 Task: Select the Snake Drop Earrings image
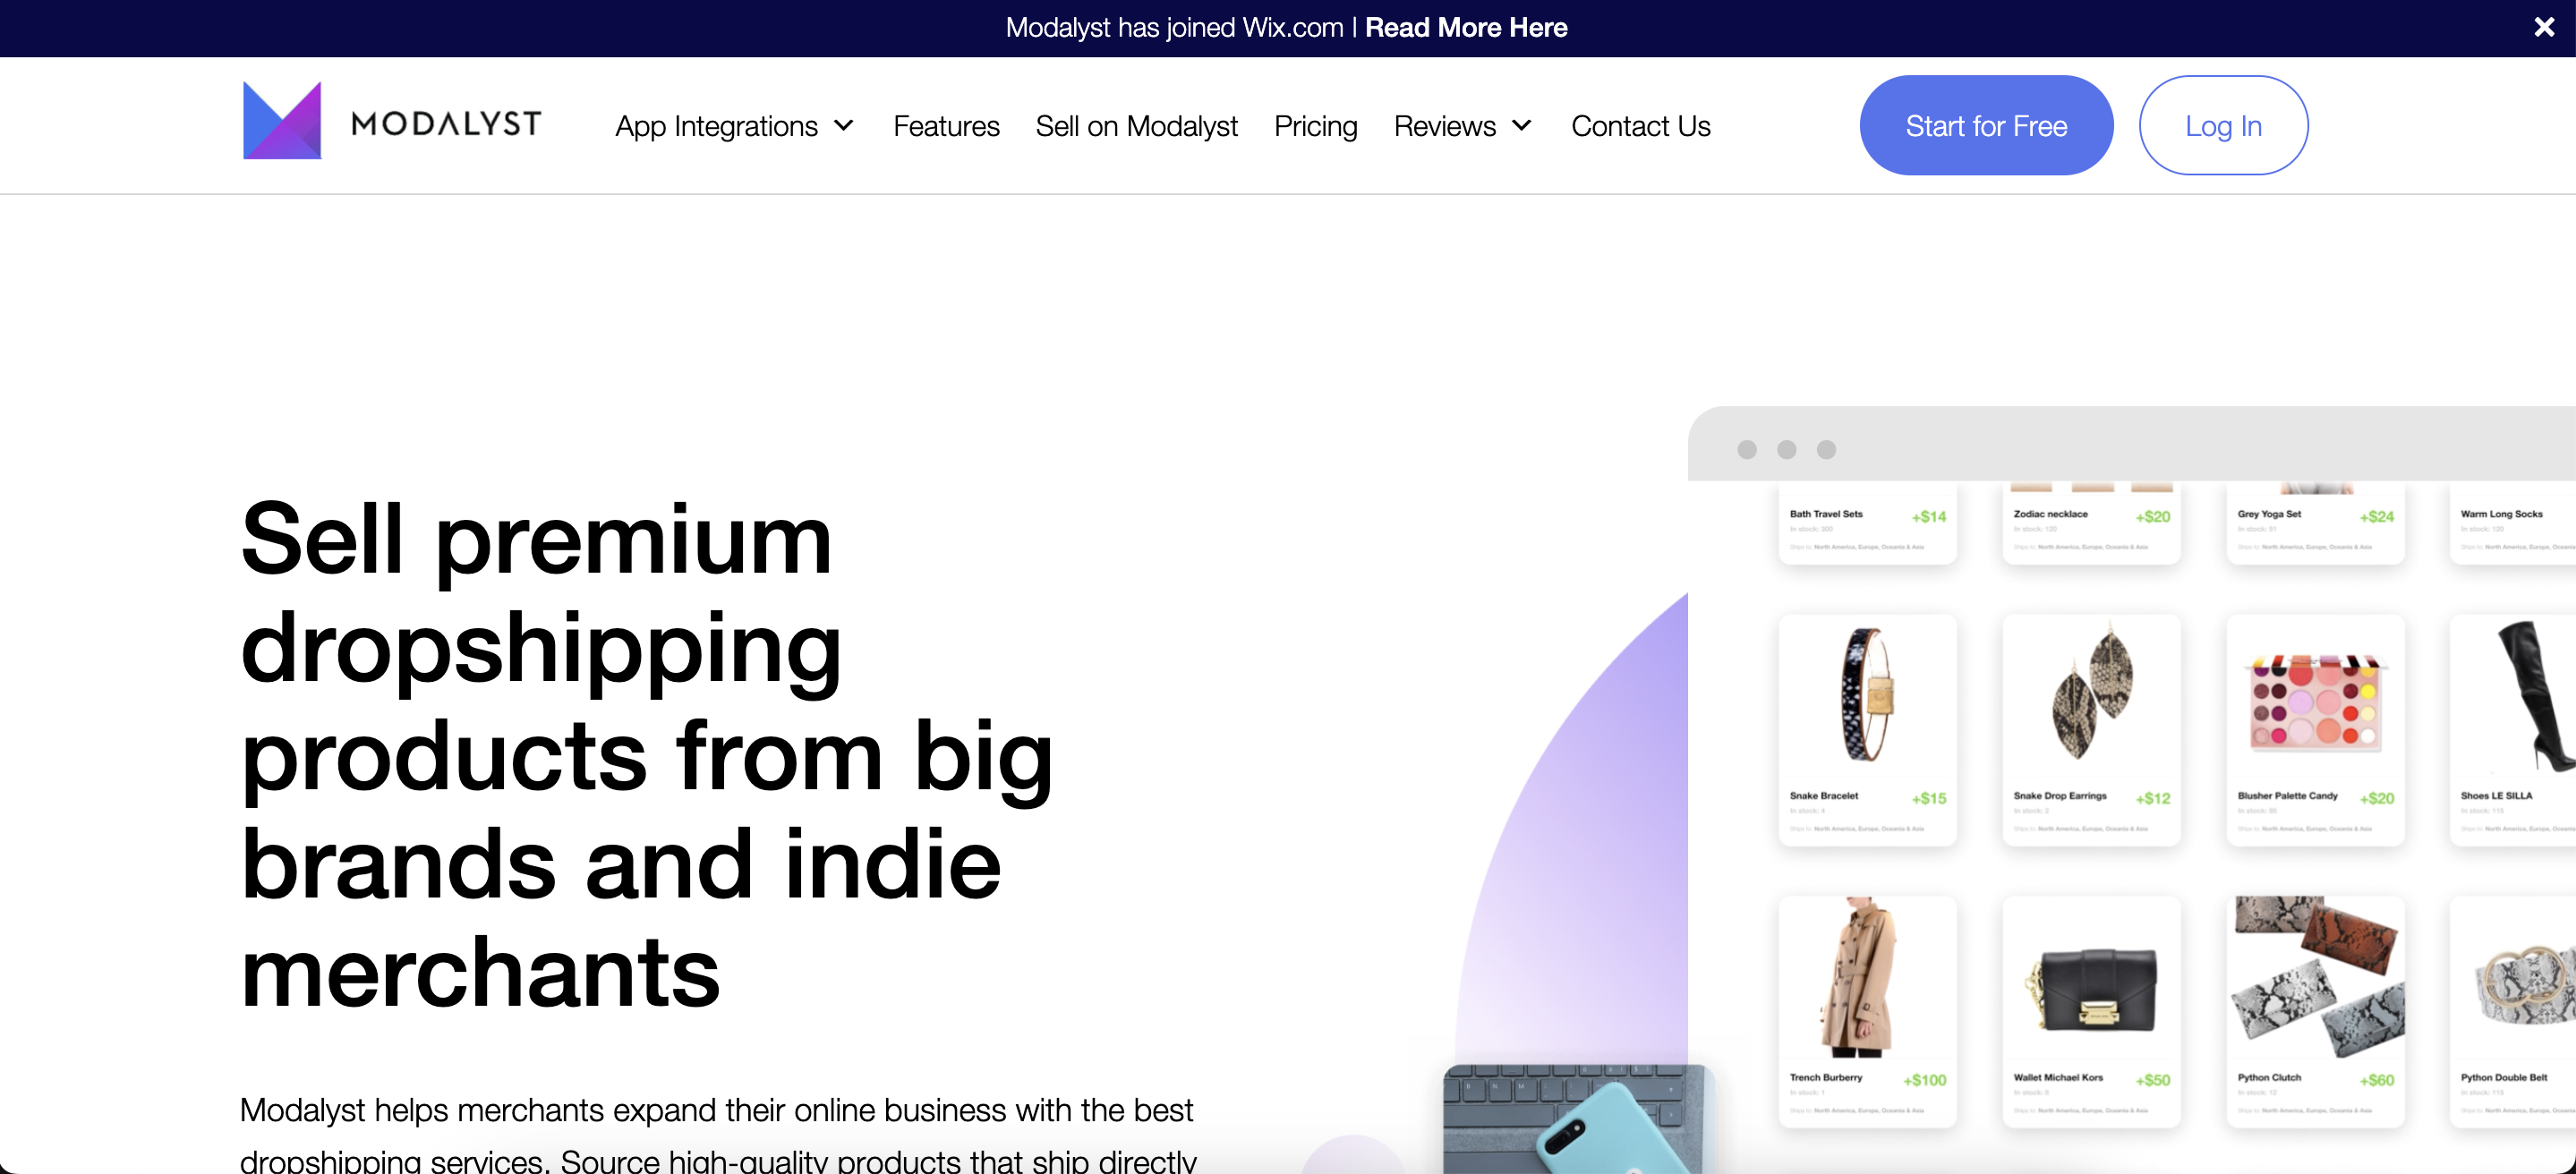point(2091,690)
